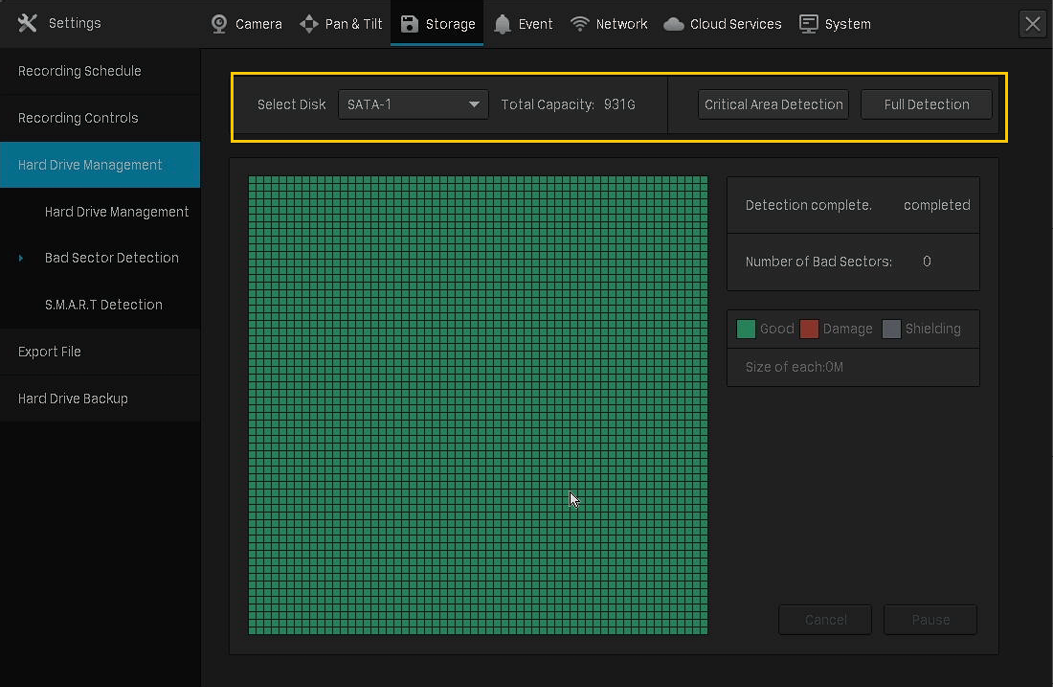This screenshot has width=1053, height=690.
Task: Click the Storage floppy disk icon
Action: pos(409,24)
